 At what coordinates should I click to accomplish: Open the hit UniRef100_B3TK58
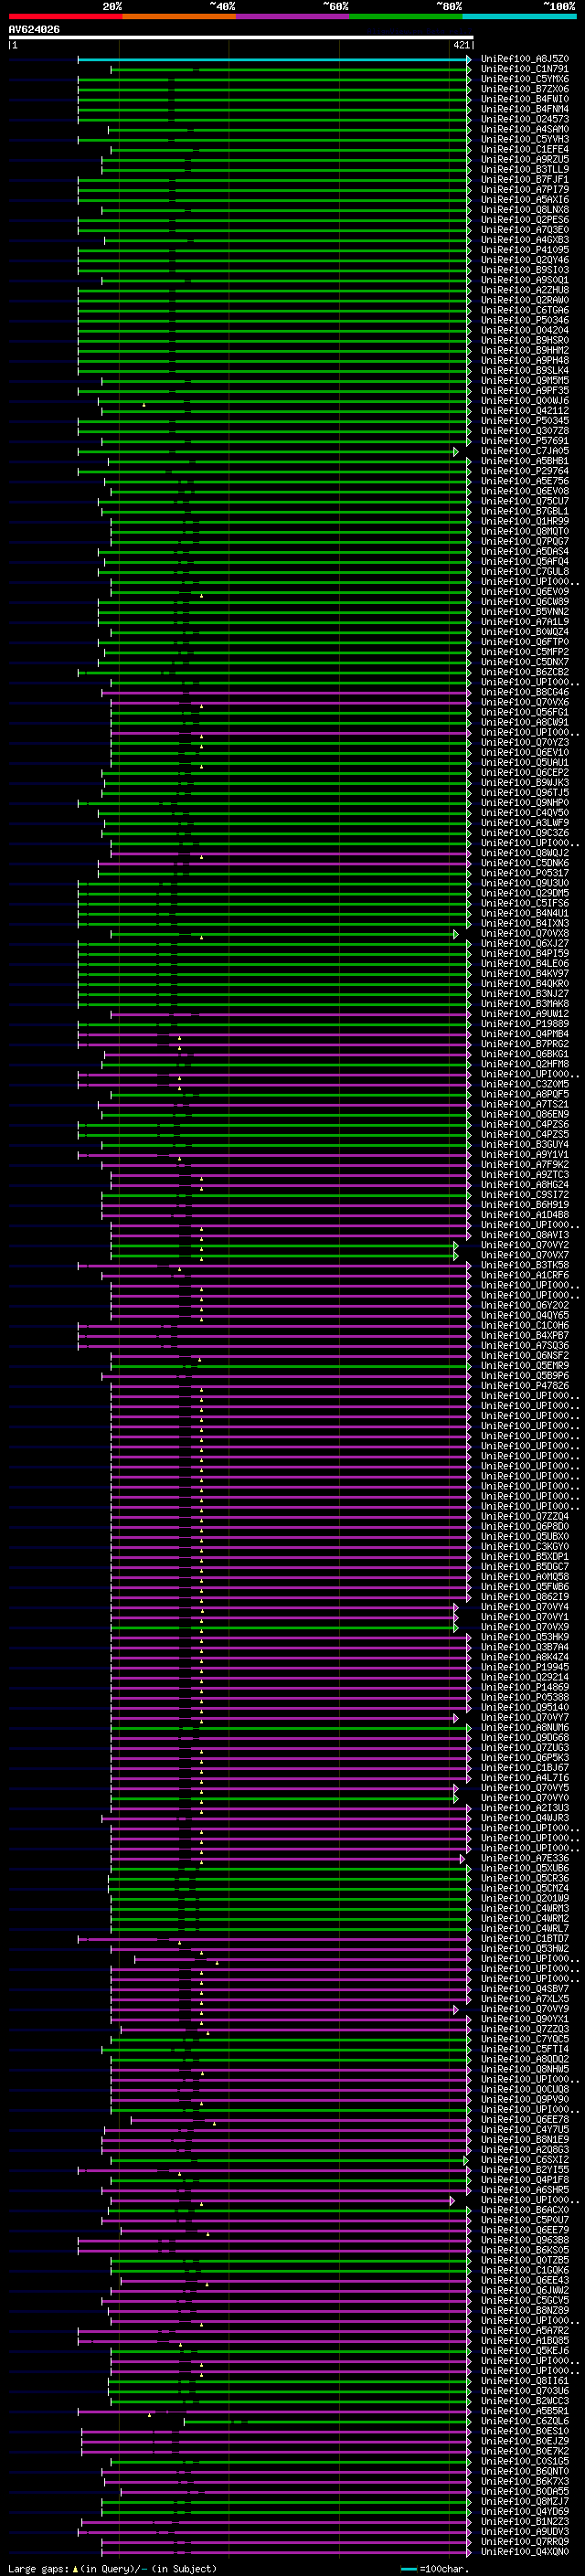[525, 1265]
